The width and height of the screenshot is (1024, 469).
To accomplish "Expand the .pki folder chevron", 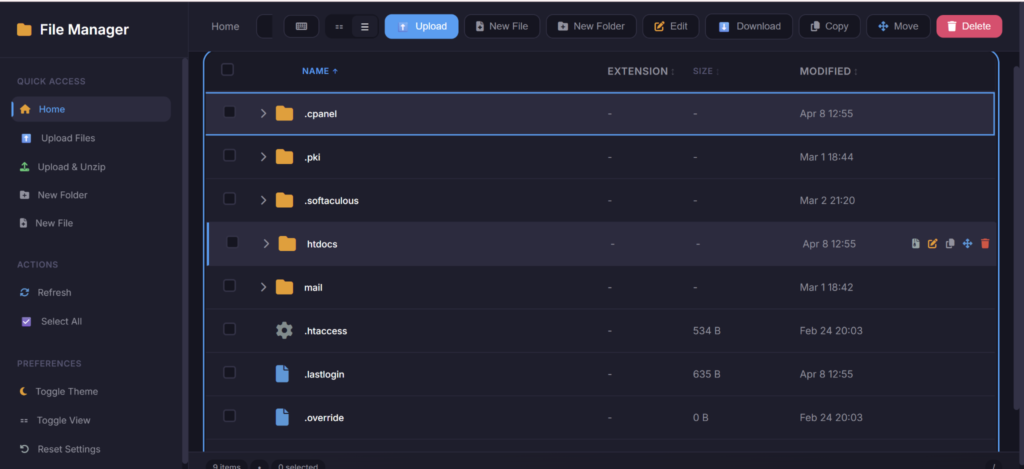I will click(263, 157).
